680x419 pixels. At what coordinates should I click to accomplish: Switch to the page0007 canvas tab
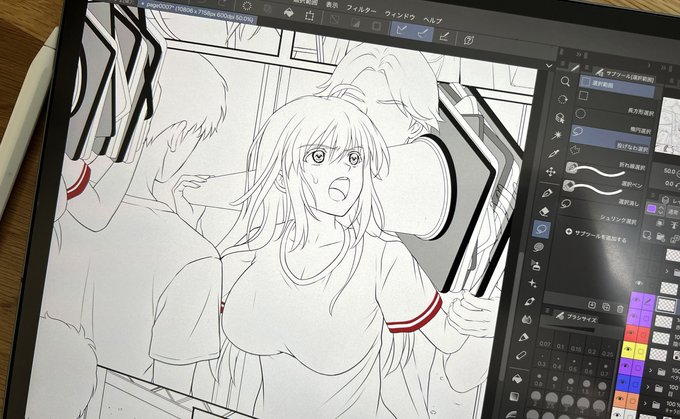199,12
